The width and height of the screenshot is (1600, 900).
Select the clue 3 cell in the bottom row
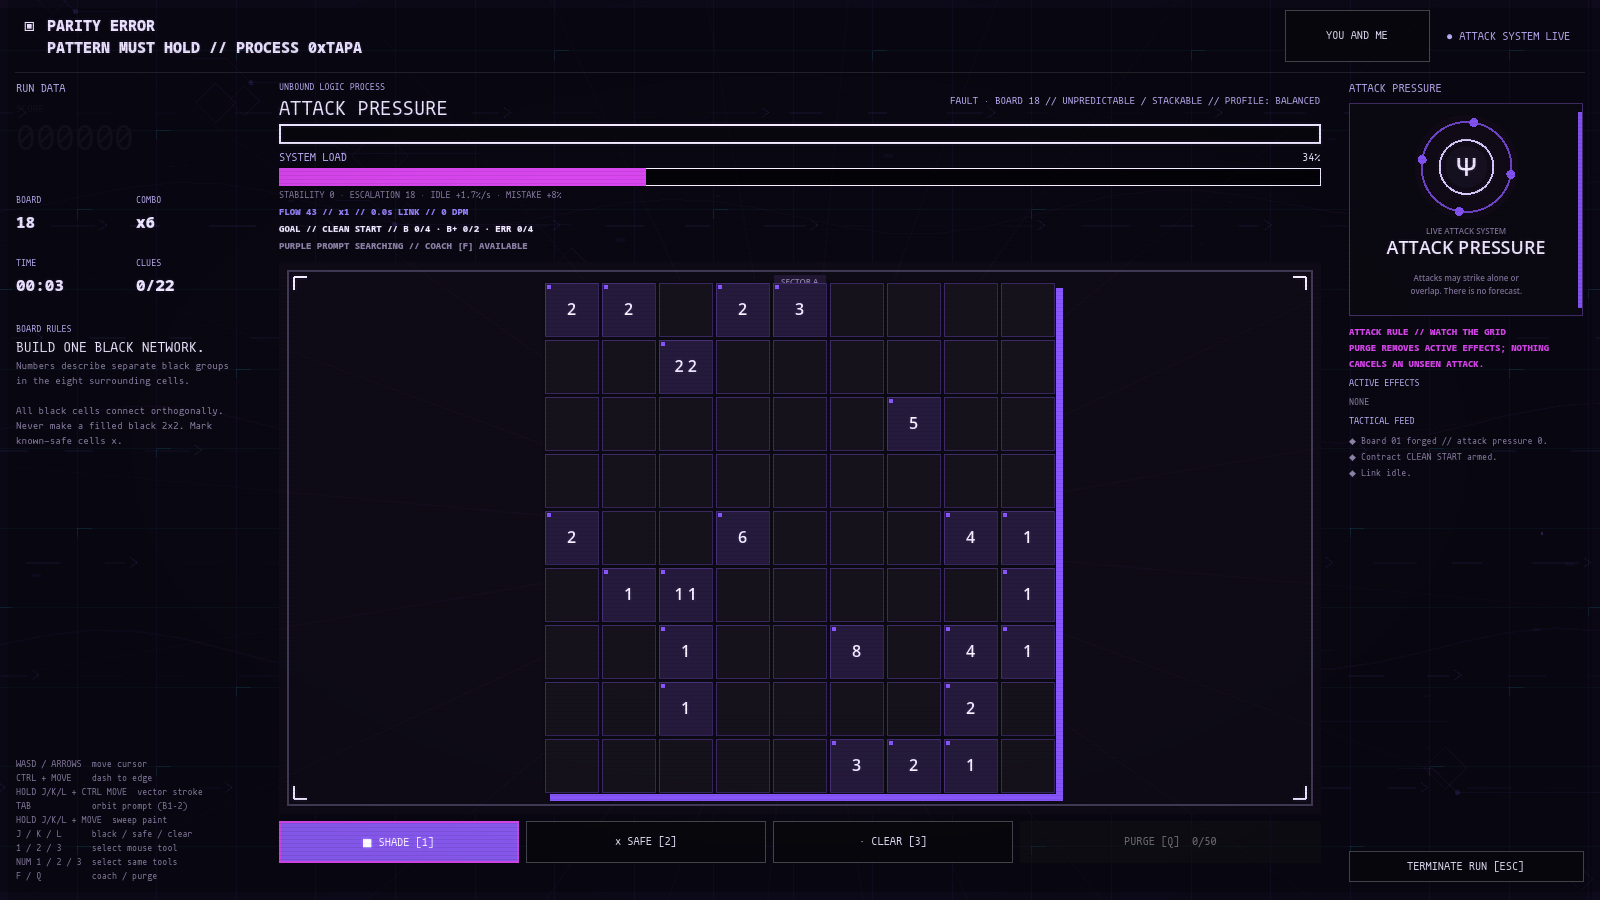(x=857, y=766)
